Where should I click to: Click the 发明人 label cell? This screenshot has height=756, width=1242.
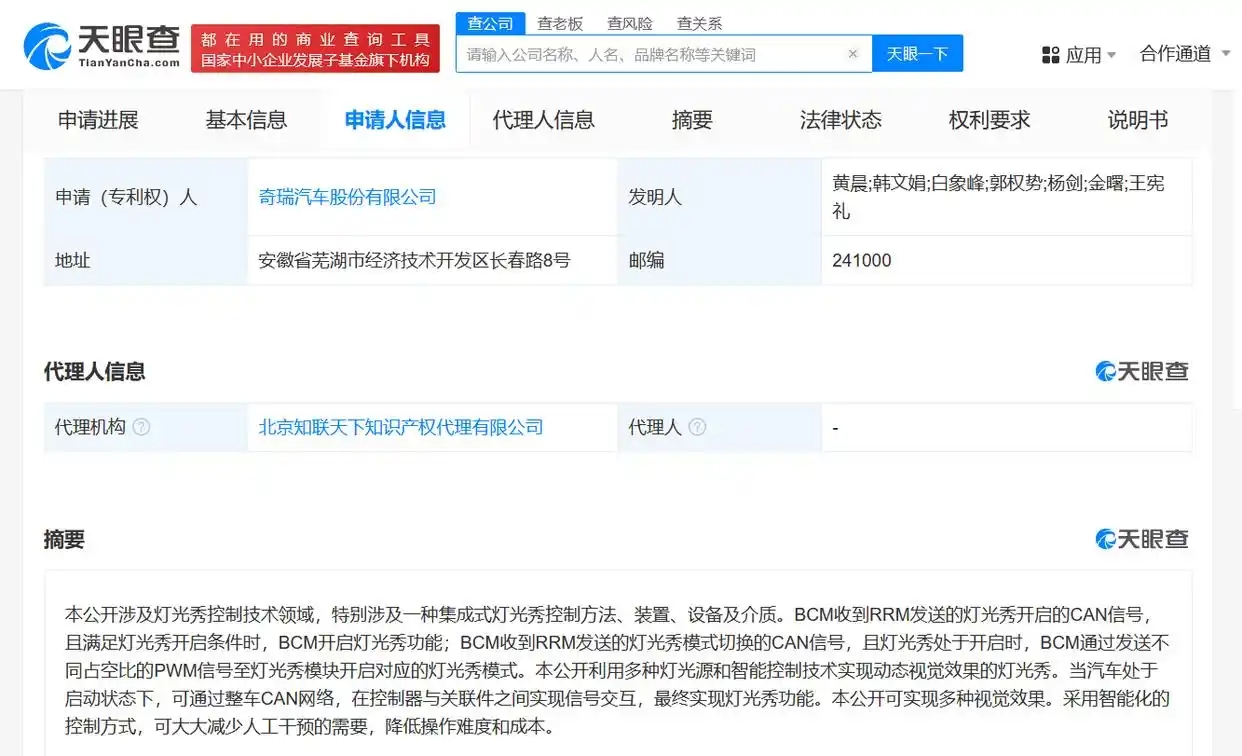(720, 197)
